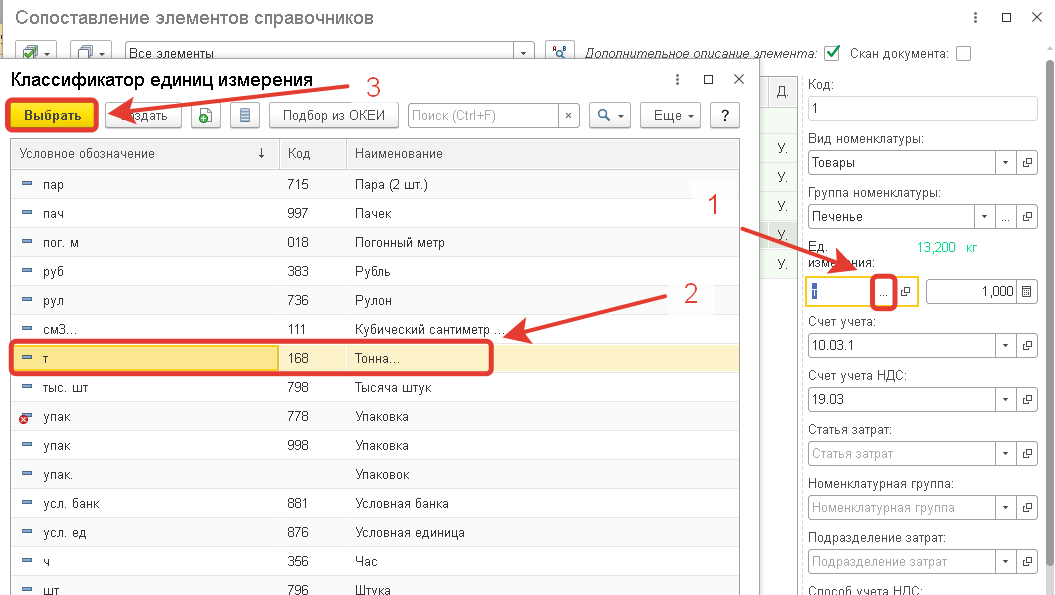Expand the Вид номенклатуры dropdown
This screenshot has height=595, width=1055.
(x=1005, y=162)
